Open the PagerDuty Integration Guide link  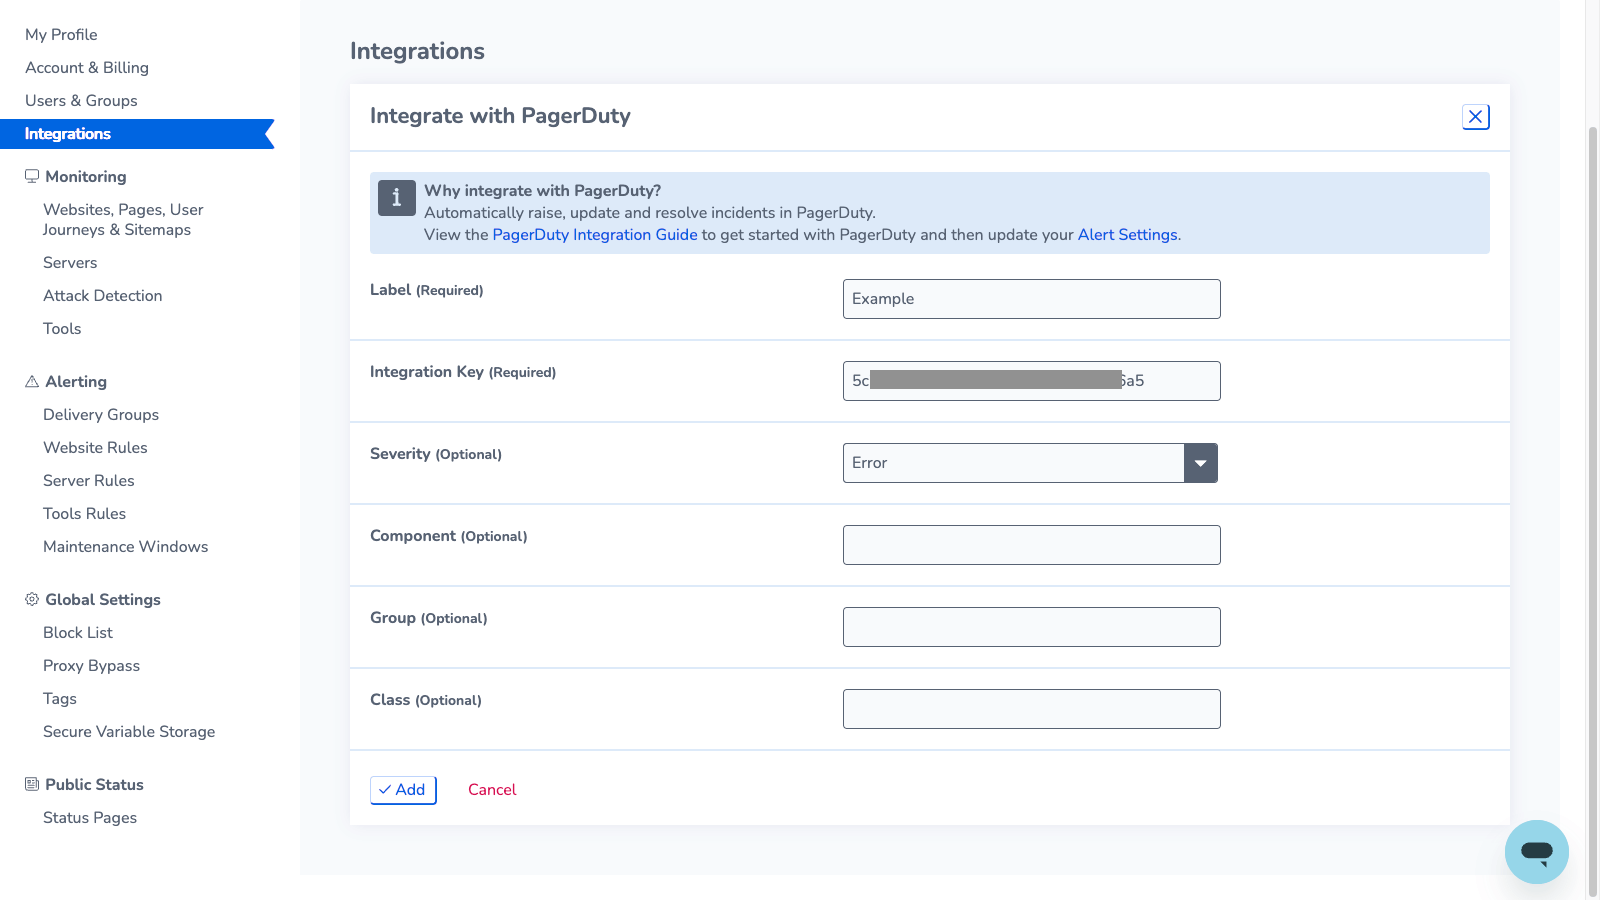click(595, 235)
